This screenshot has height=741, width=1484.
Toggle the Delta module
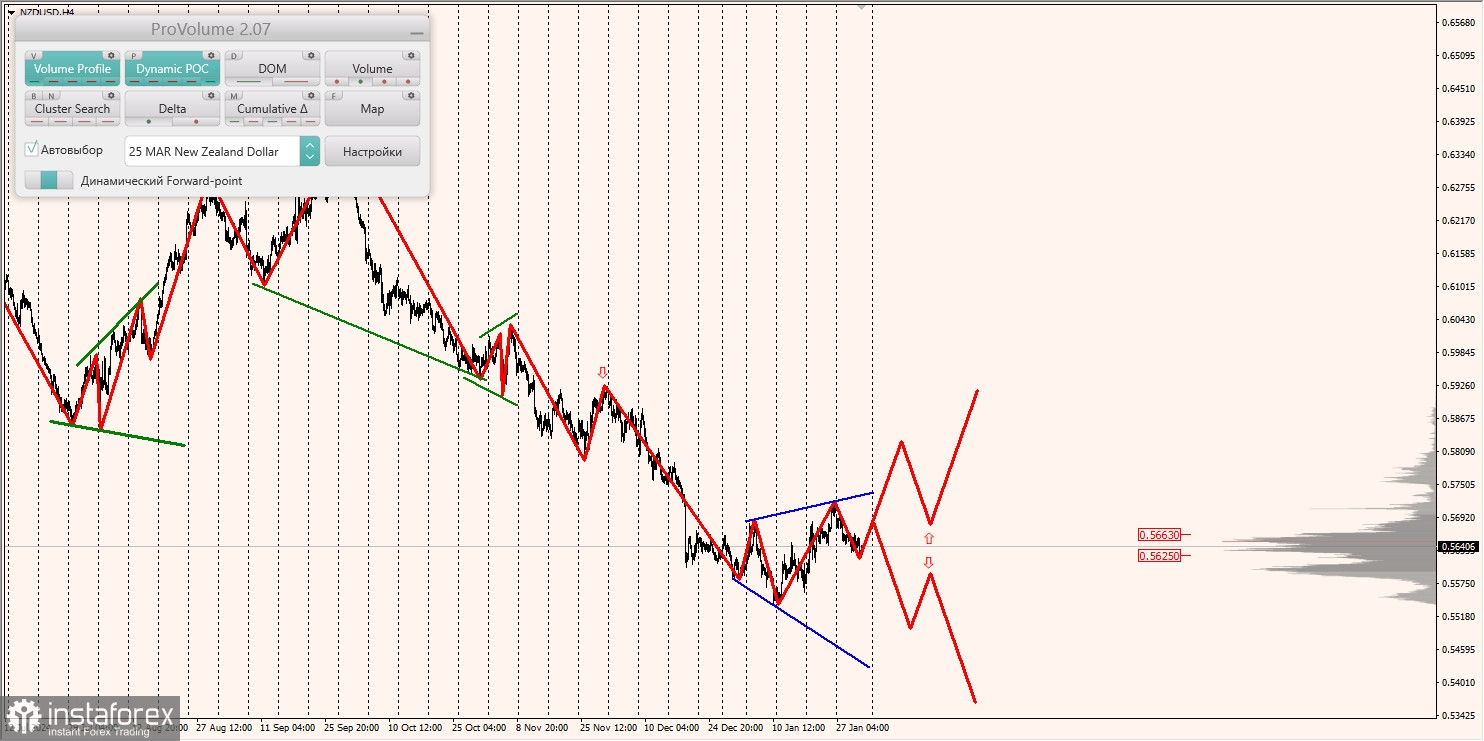coord(172,109)
